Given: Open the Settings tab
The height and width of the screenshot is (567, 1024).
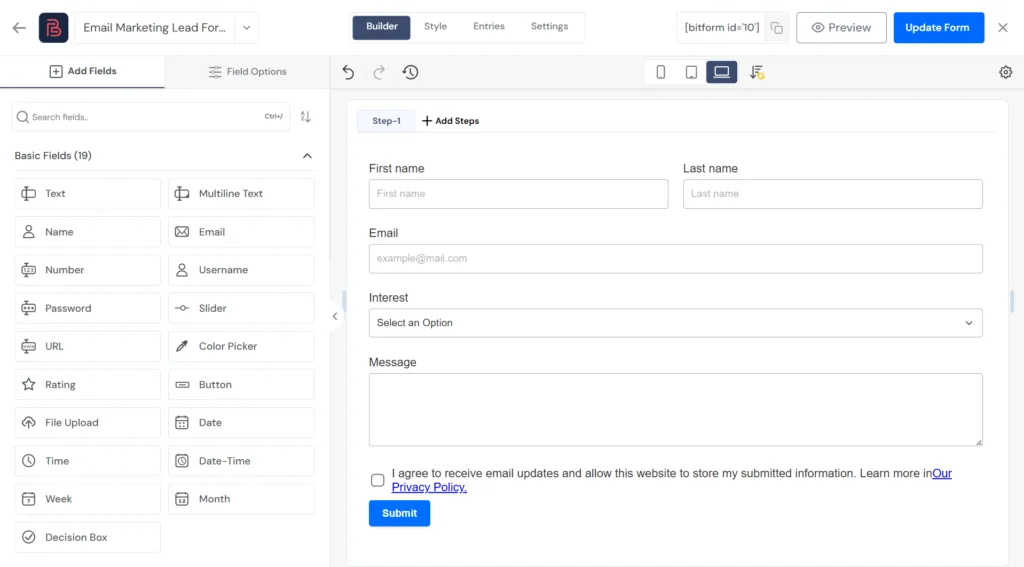Looking at the screenshot, I should (x=549, y=27).
